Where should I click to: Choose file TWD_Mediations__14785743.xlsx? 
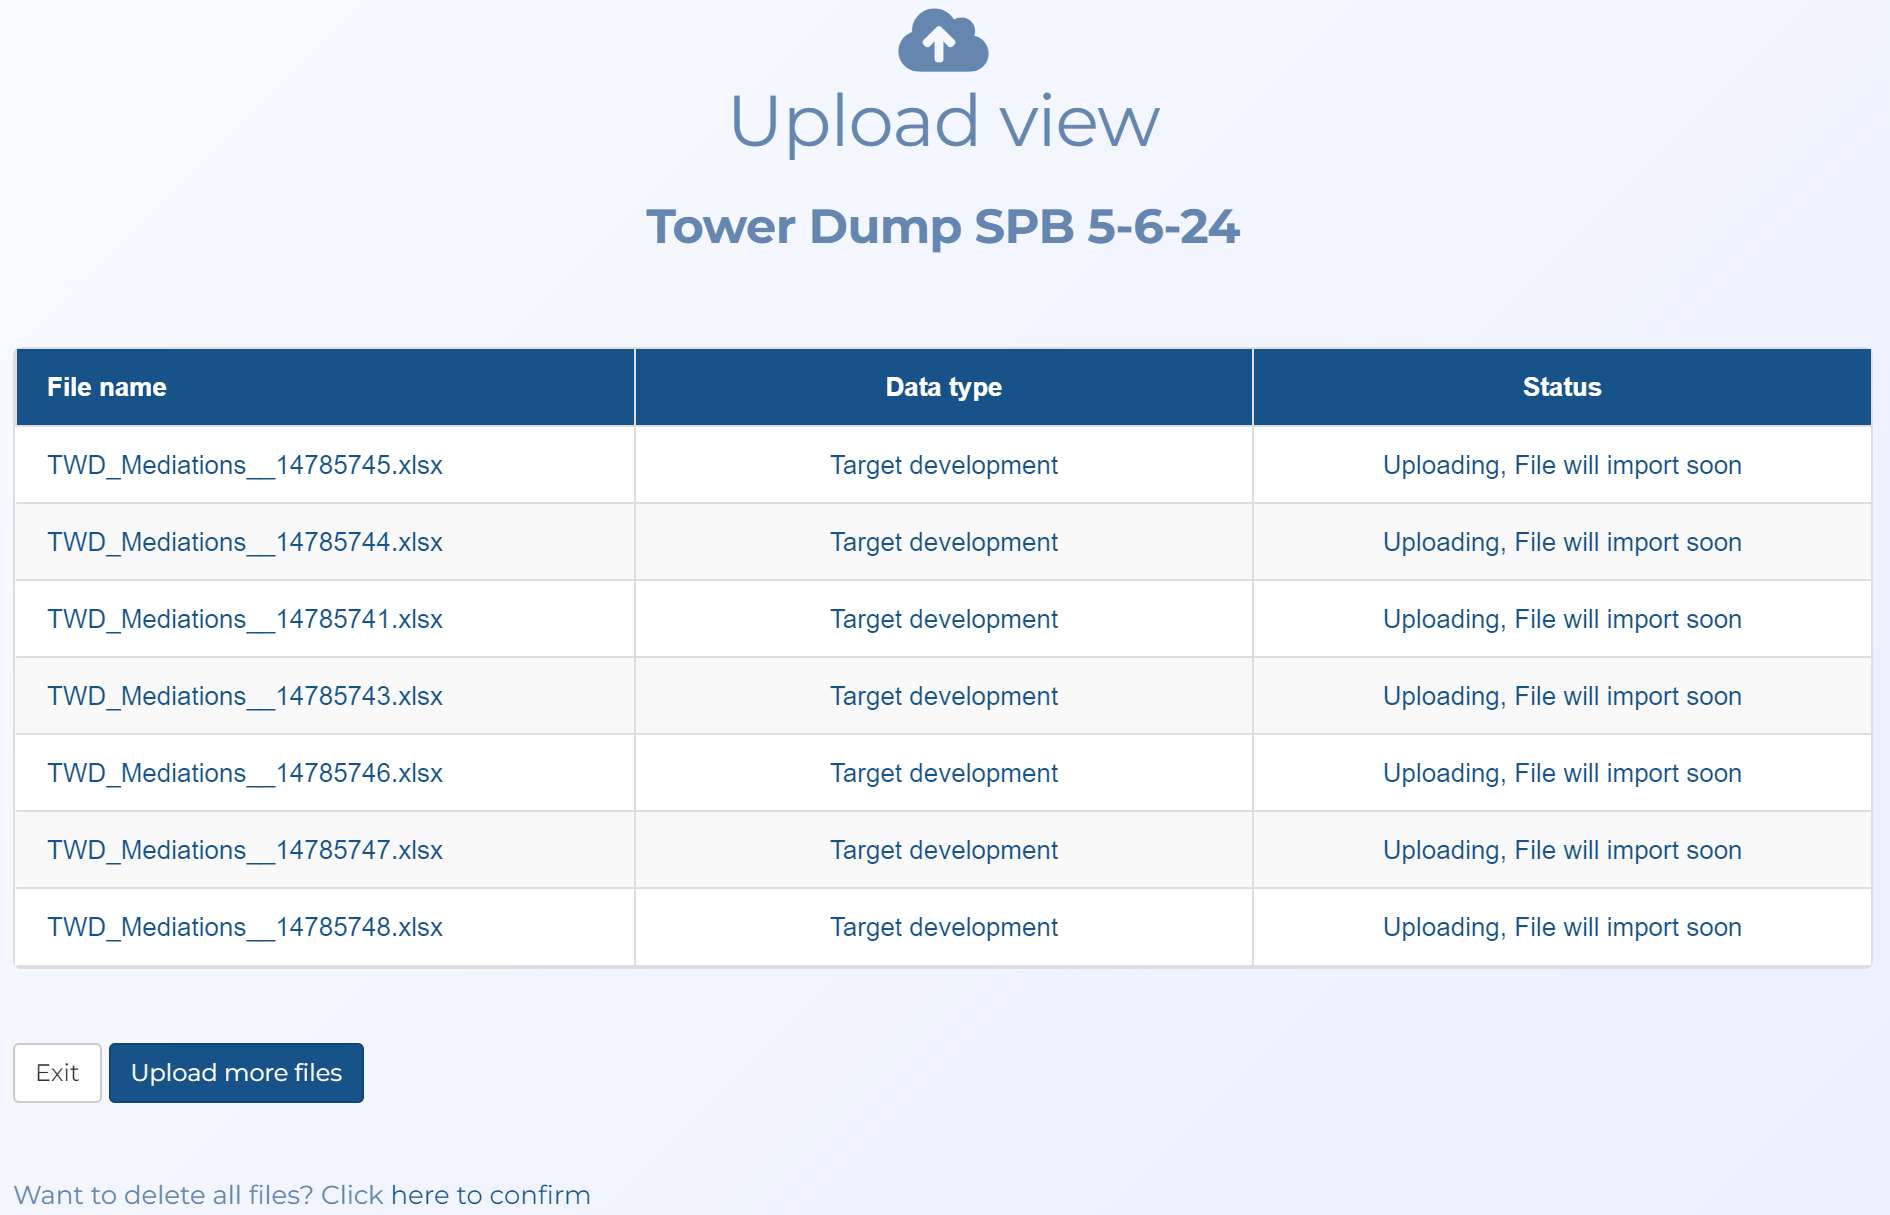[245, 696]
